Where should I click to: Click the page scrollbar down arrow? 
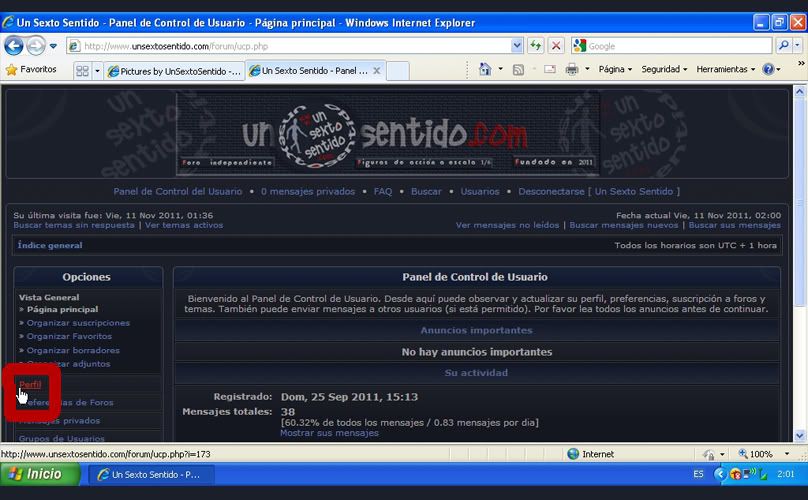(800, 436)
